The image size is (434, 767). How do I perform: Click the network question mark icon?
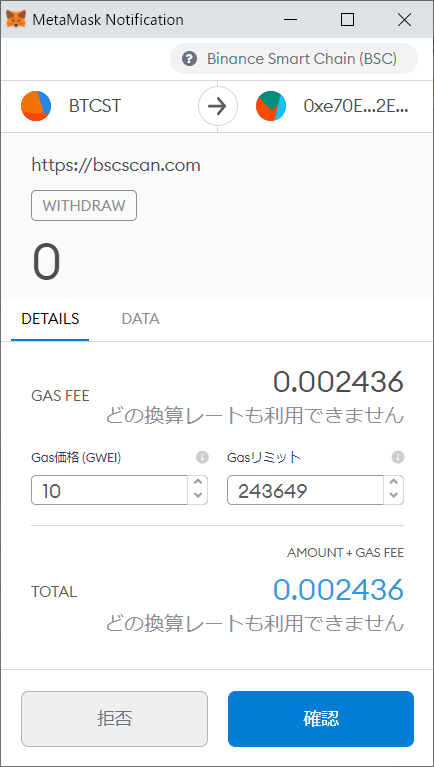(x=188, y=59)
